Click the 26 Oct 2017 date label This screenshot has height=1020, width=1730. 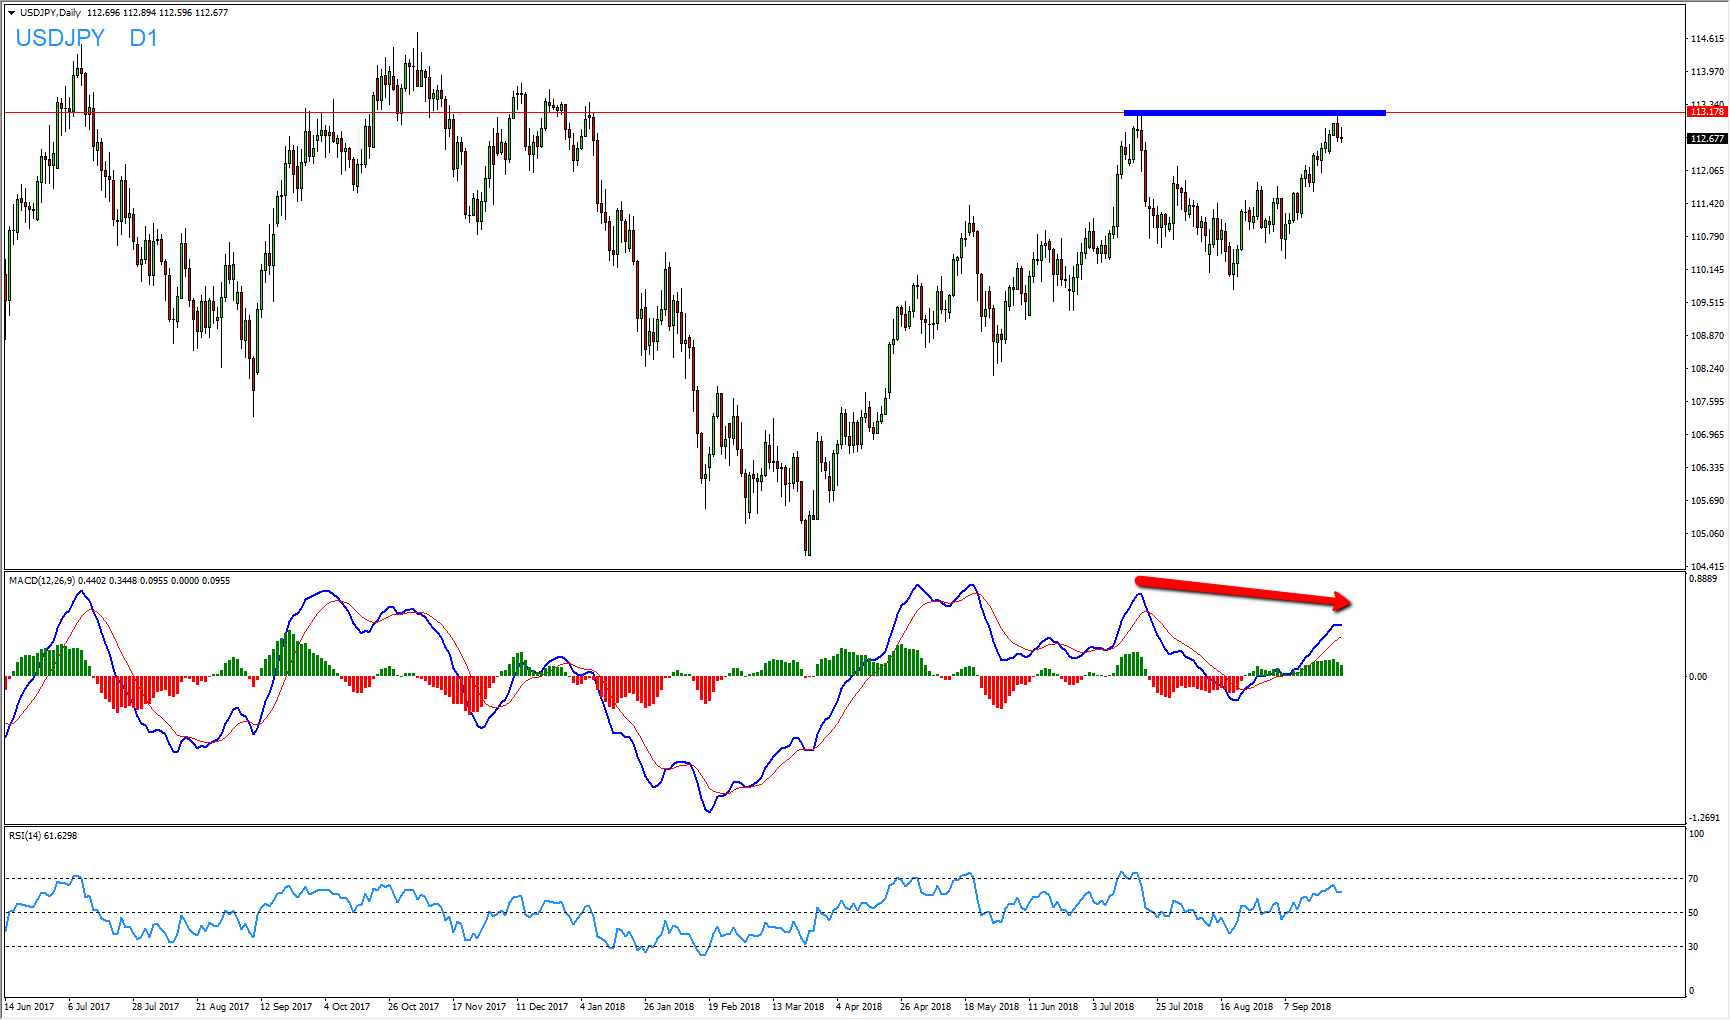pos(413,1007)
